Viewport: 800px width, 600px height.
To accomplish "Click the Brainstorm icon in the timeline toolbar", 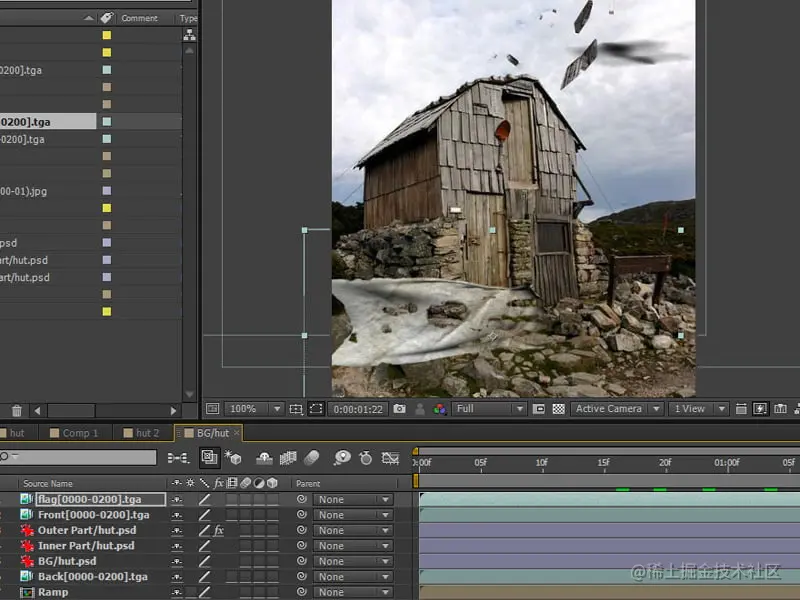I will pos(342,457).
